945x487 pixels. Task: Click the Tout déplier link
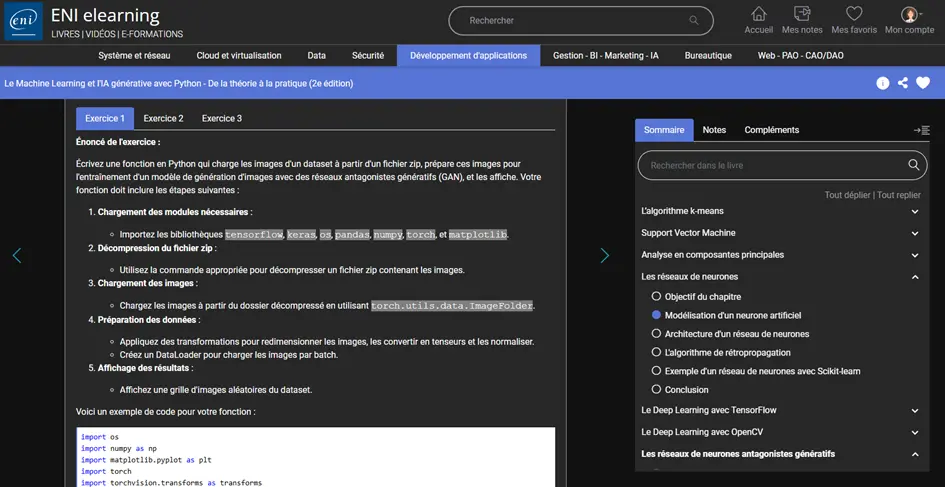pos(847,195)
